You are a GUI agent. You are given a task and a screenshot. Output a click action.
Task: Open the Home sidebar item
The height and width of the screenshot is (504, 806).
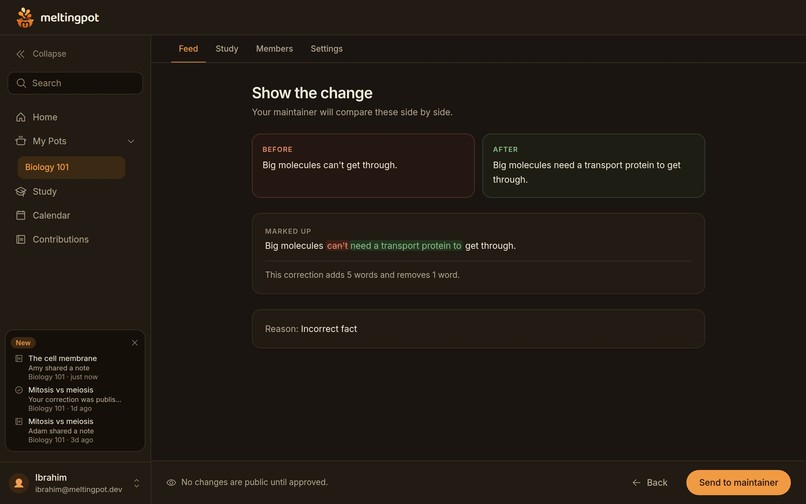pos(75,117)
